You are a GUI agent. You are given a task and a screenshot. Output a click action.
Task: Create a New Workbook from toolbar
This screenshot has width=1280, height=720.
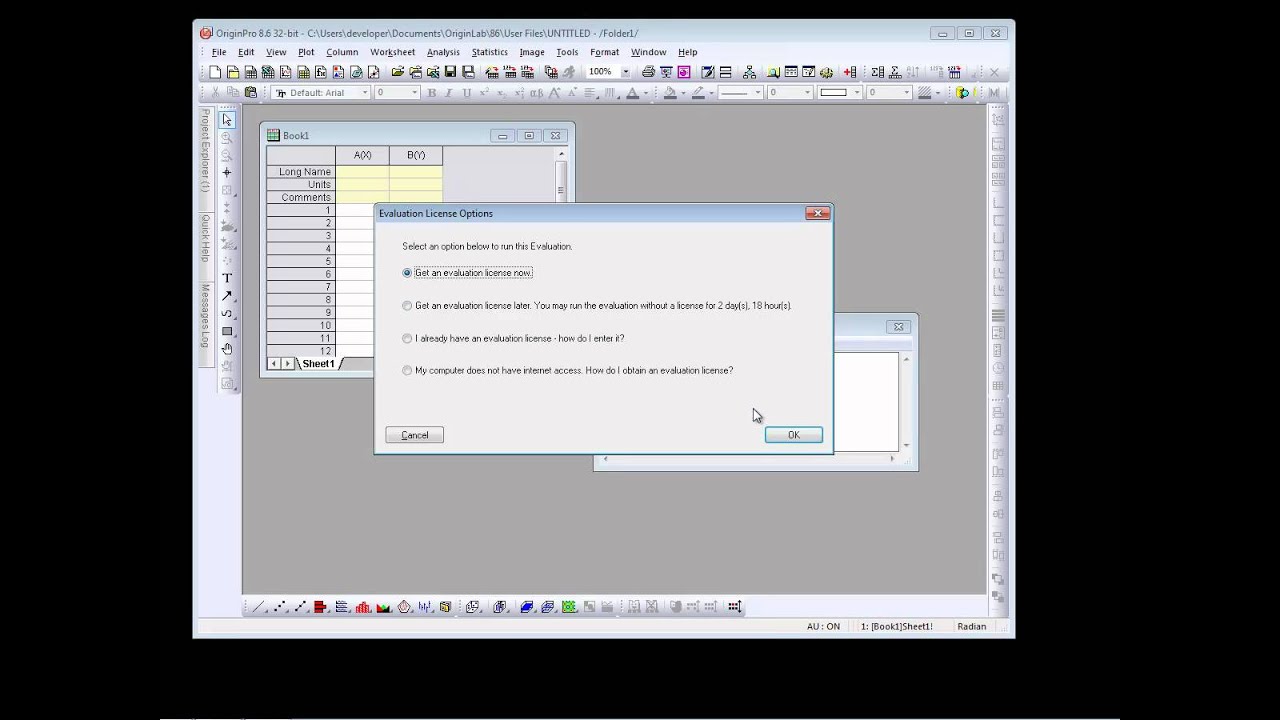pyautogui.click(x=251, y=72)
